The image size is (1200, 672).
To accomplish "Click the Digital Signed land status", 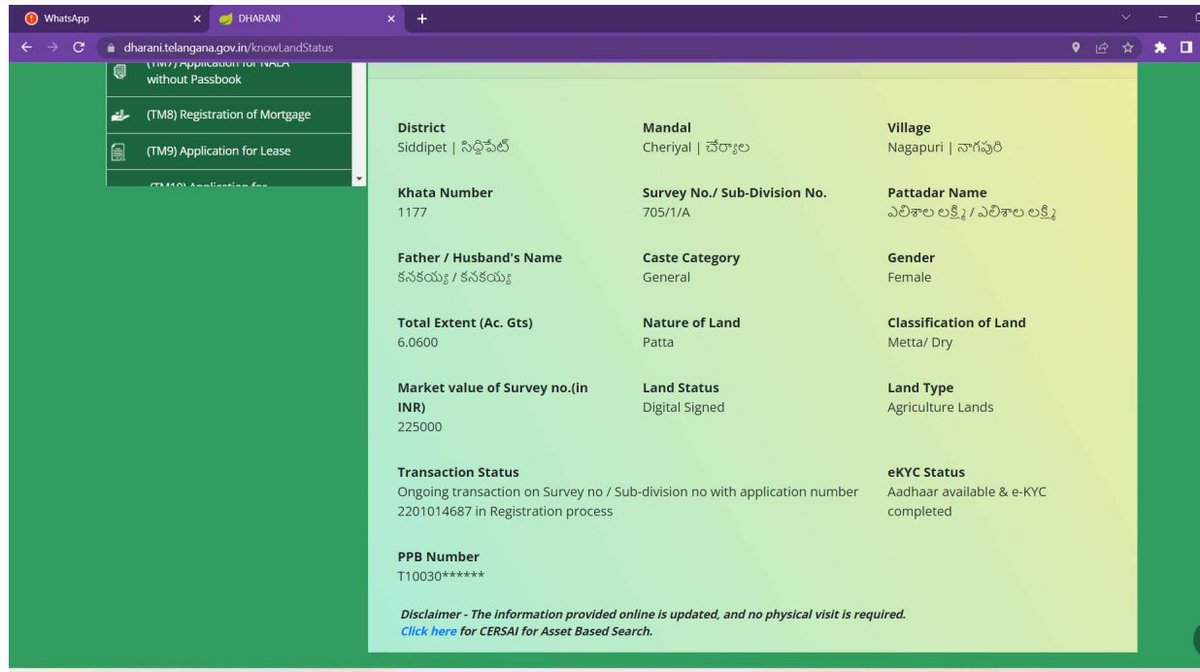I will click(x=683, y=407).
